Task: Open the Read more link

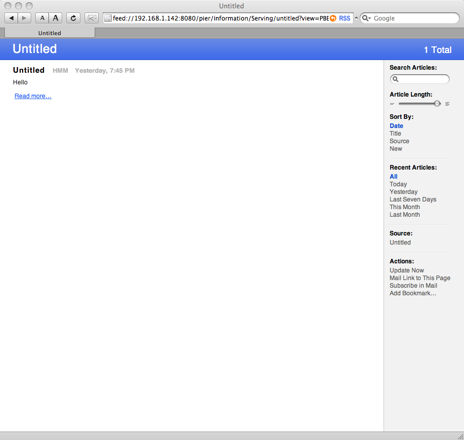Action: (33, 96)
